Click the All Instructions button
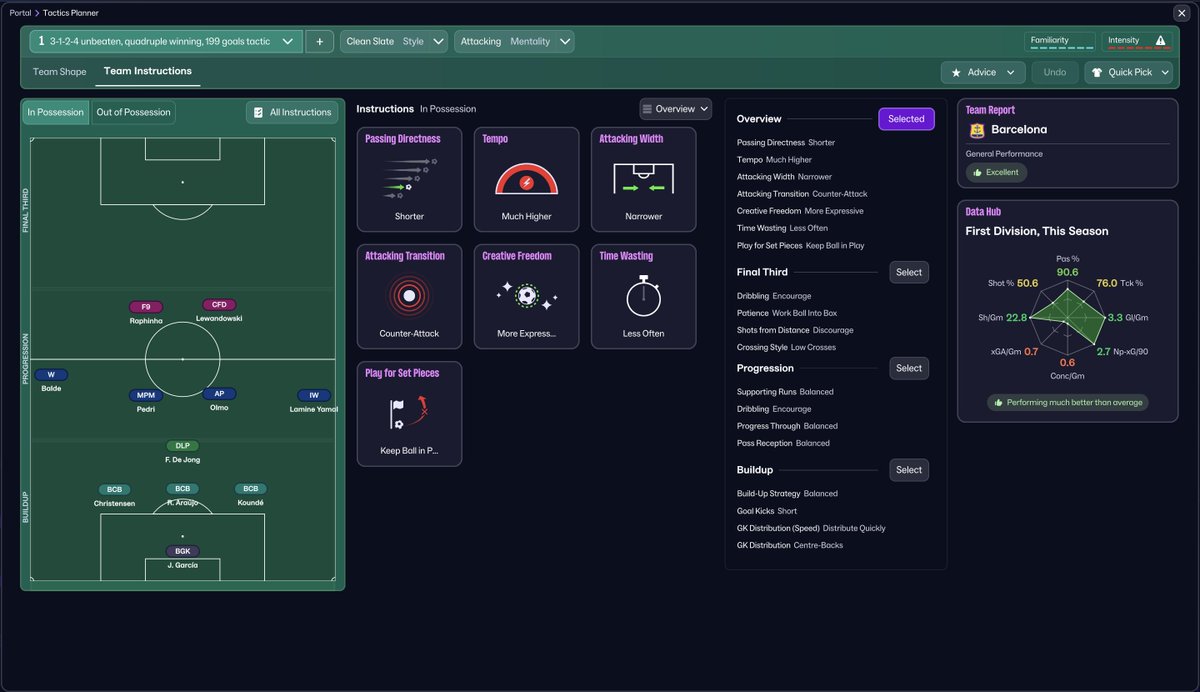Viewport: 1200px width, 692px height. [292, 113]
